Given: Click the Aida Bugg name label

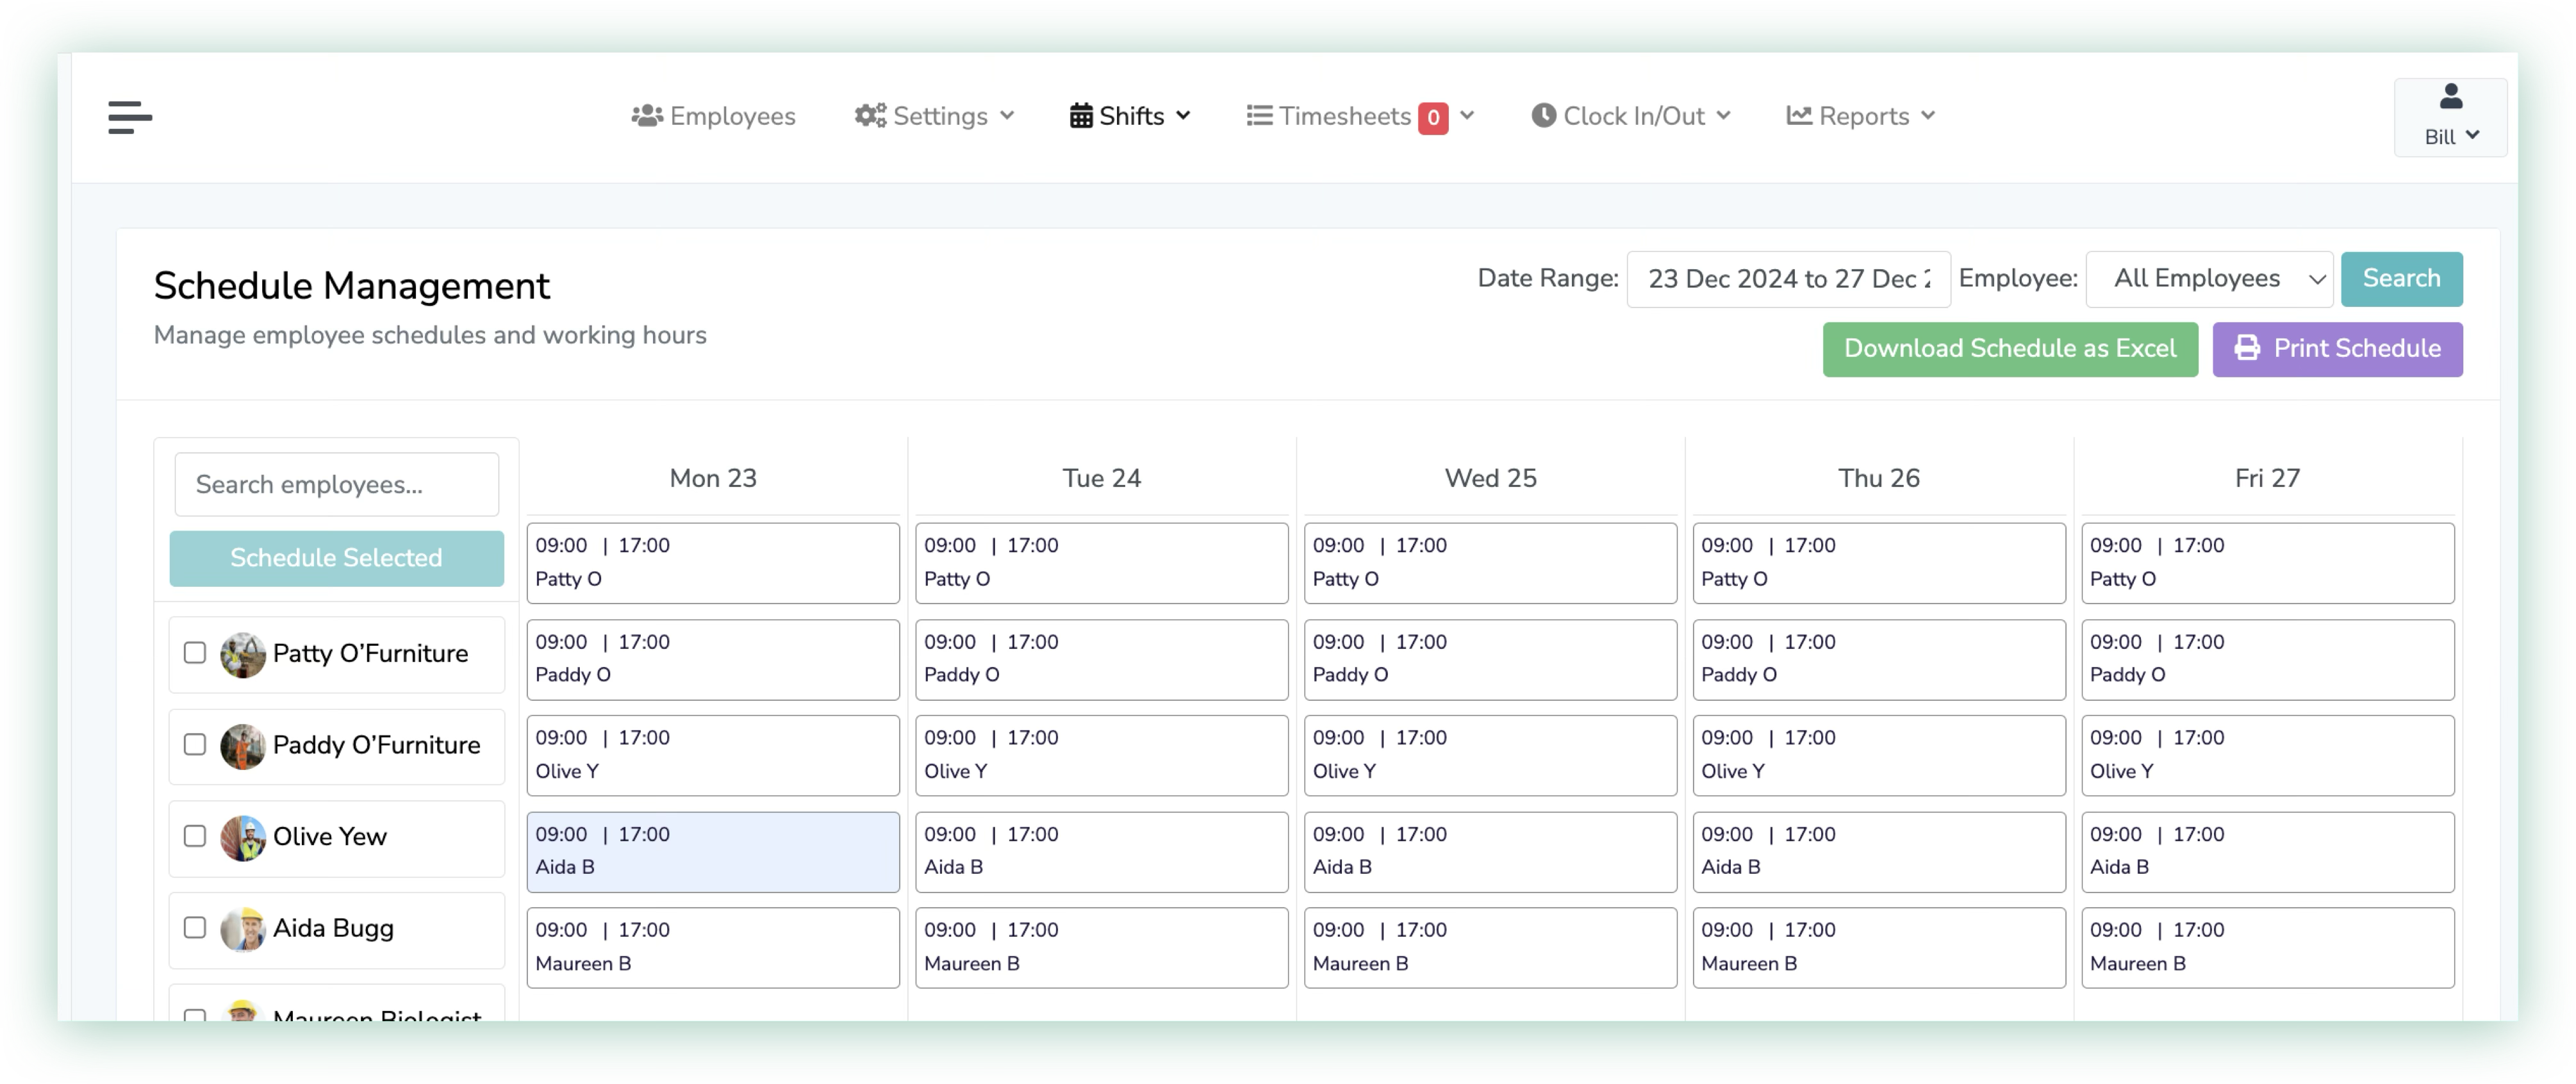Looking at the screenshot, I should point(333,929).
